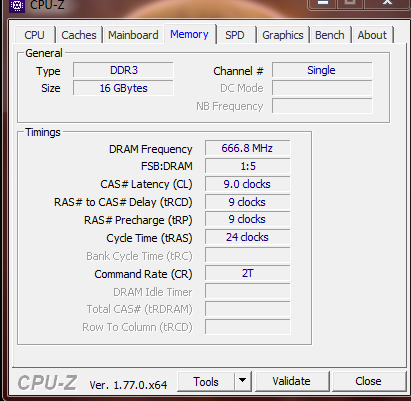Image resolution: width=411 pixels, height=401 pixels.
Task: Click the empty Row To Column field
Action: pyautogui.click(x=247, y=327)
